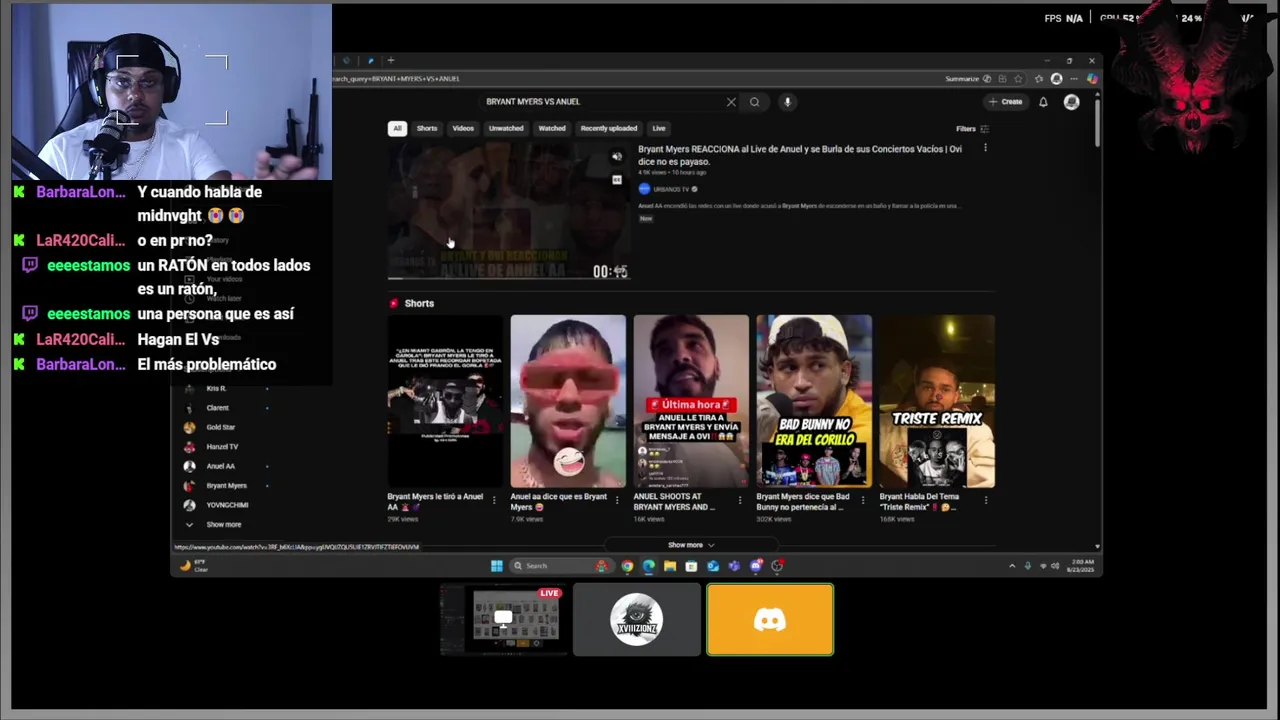Open Discord from the Windows taskbar
1280x720 pixels.
click(x=756, y=565)
